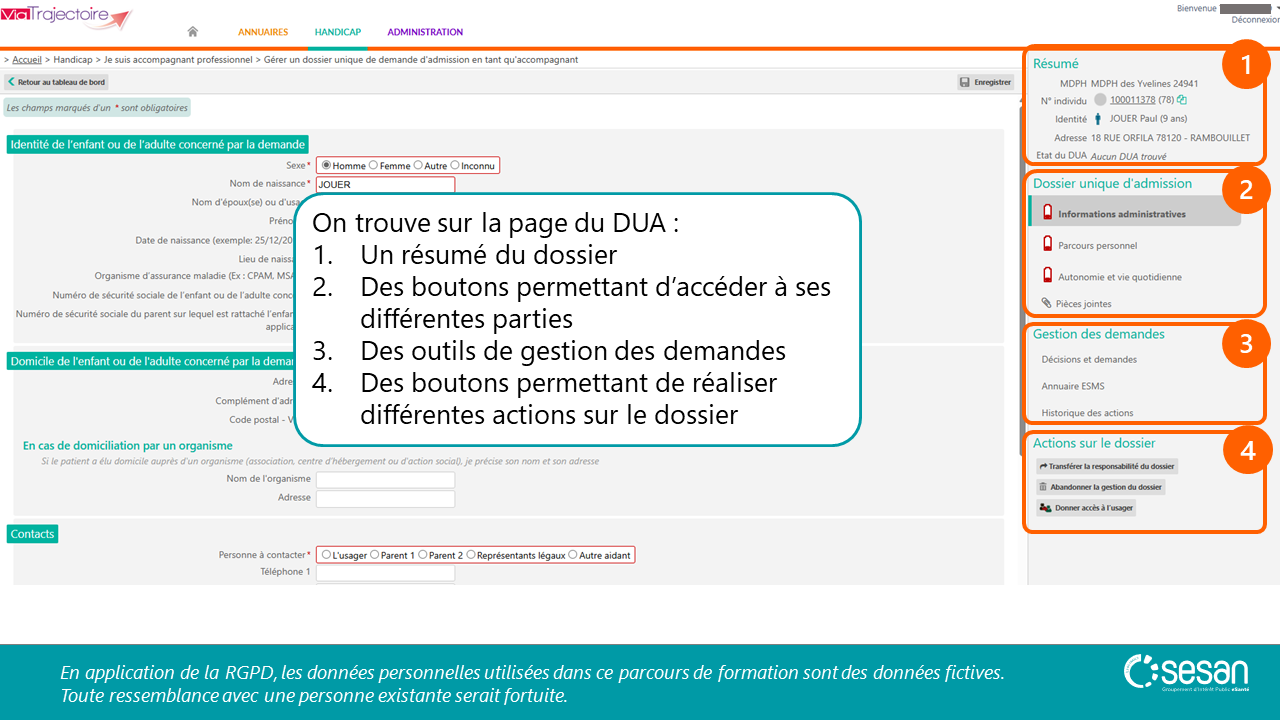This screenshot has width=1280, height=720.
Task: Open the ANNUAIRES menu
Action: point(263,32)
